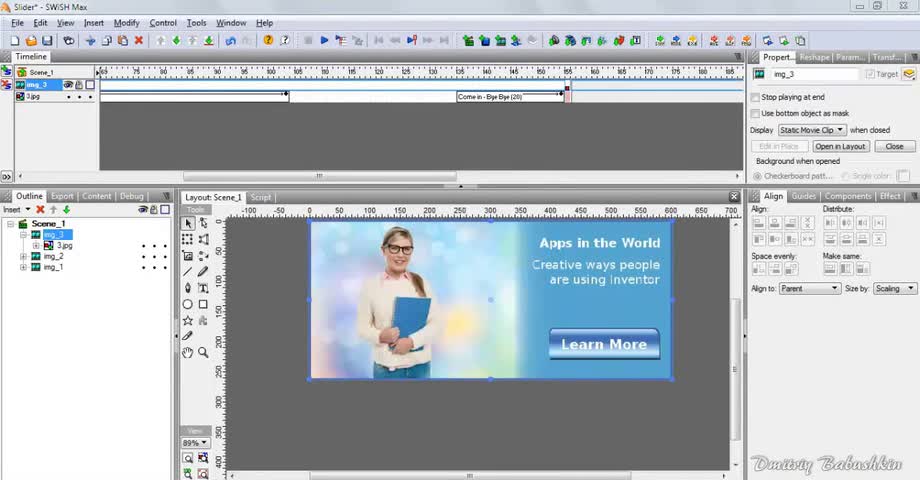Click the Insert Scene clapperboard icon
This screenshot has width=920, height=480.
[x=468, y=40]
